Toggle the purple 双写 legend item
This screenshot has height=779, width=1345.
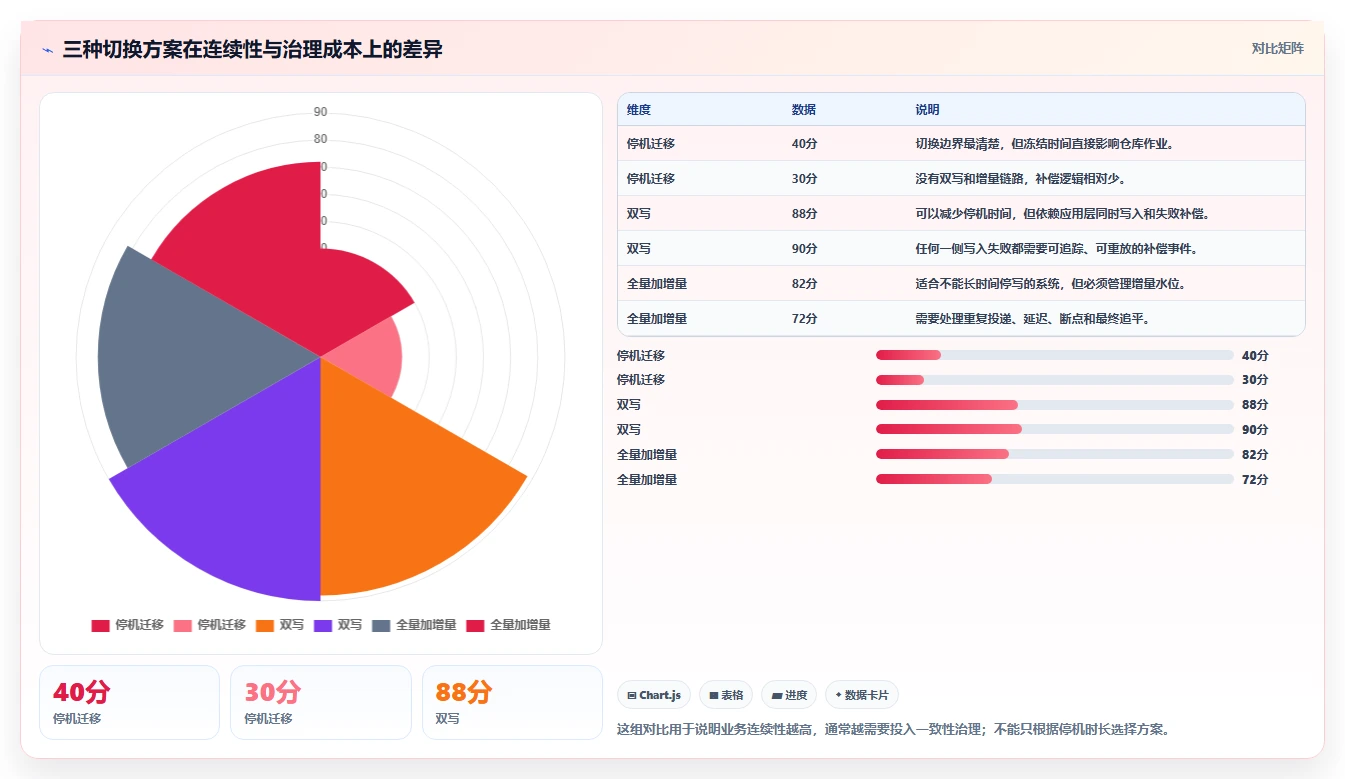tap(338, 625)
